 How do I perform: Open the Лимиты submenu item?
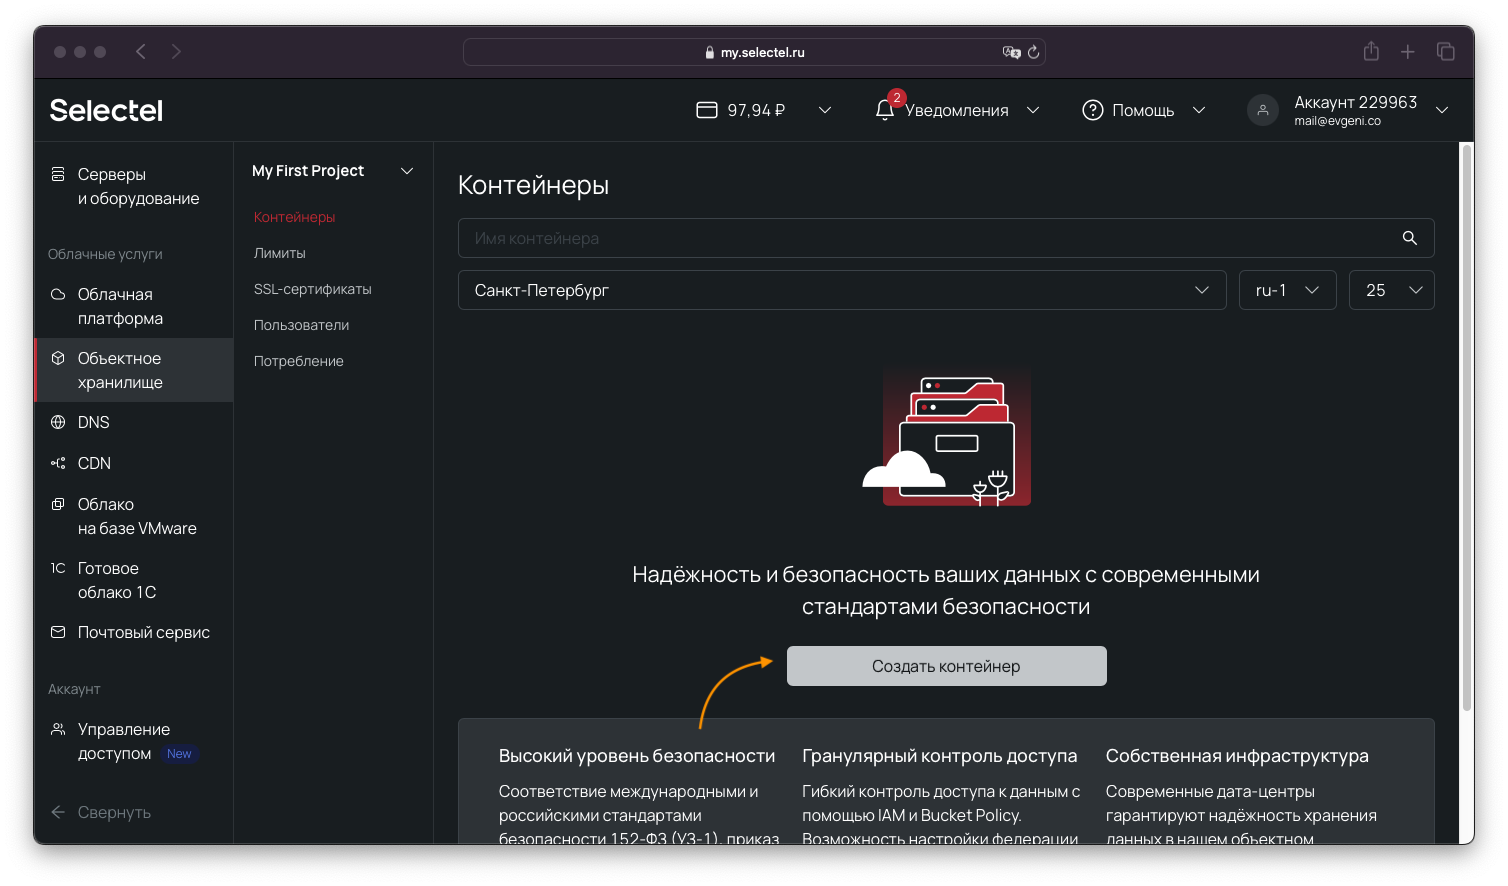(280, 253)
